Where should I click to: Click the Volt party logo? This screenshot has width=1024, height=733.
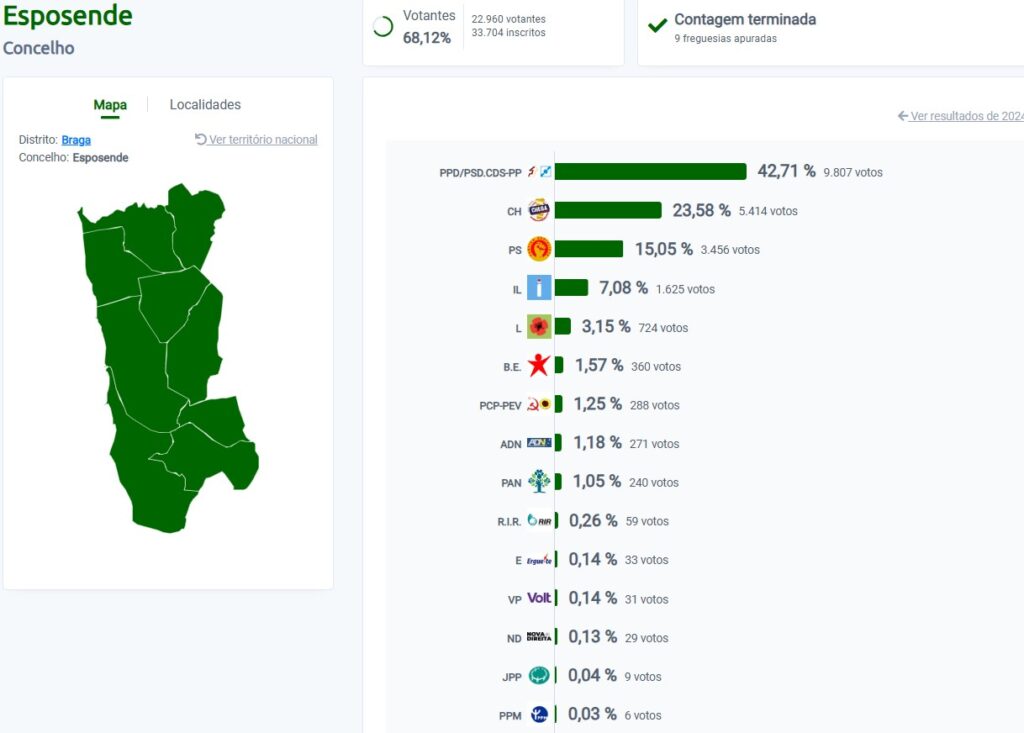pos(539,598)
